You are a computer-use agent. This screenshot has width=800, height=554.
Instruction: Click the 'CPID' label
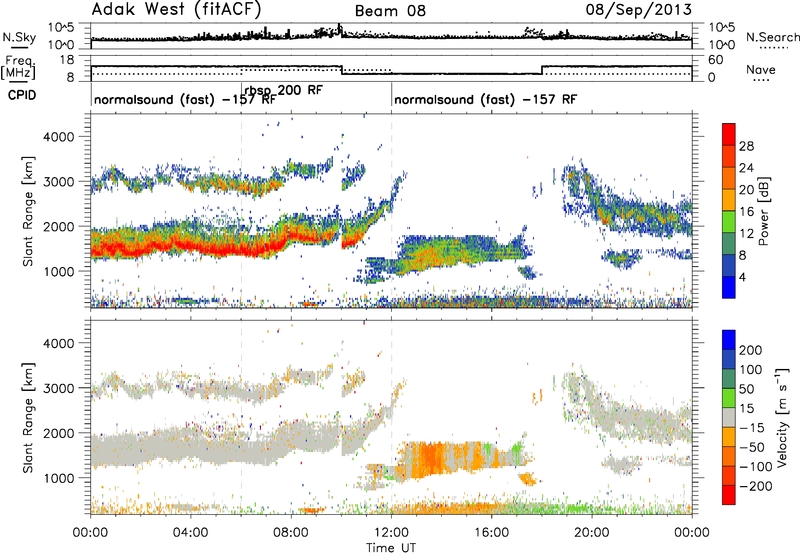(22, 95)
